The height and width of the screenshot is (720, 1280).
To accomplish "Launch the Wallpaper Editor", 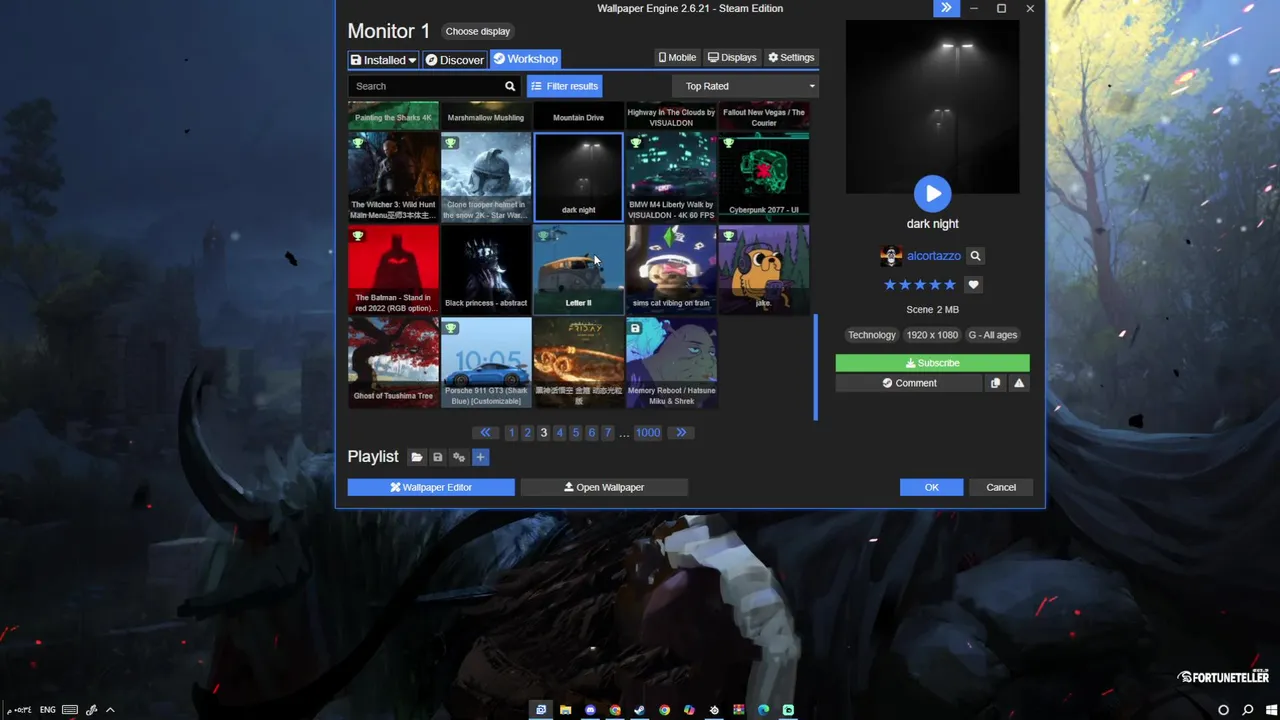I will coord(431,487).
